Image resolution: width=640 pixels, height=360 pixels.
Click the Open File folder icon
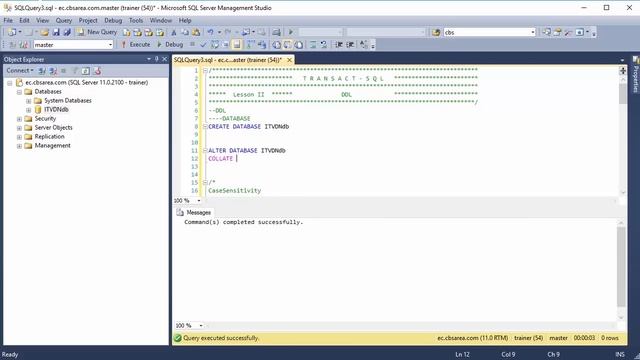[x=44, y=32]
